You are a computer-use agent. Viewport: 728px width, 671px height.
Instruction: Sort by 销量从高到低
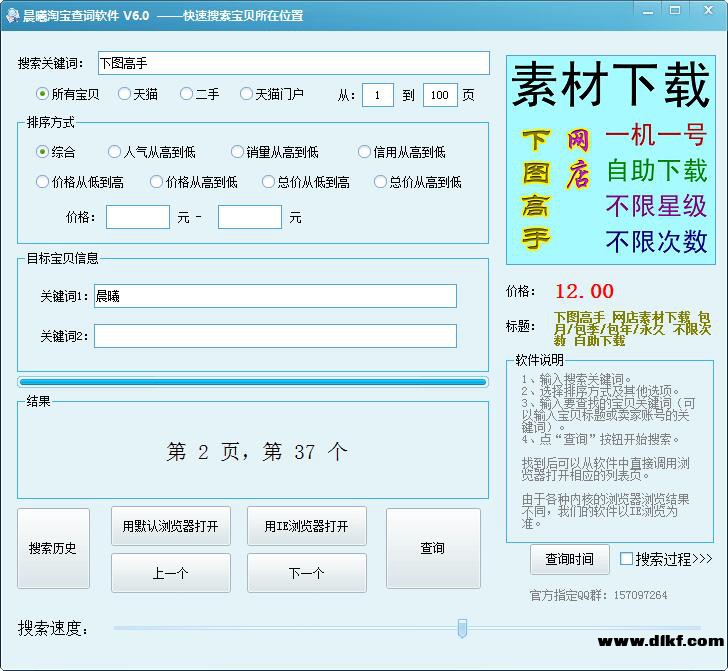[237, 152]
